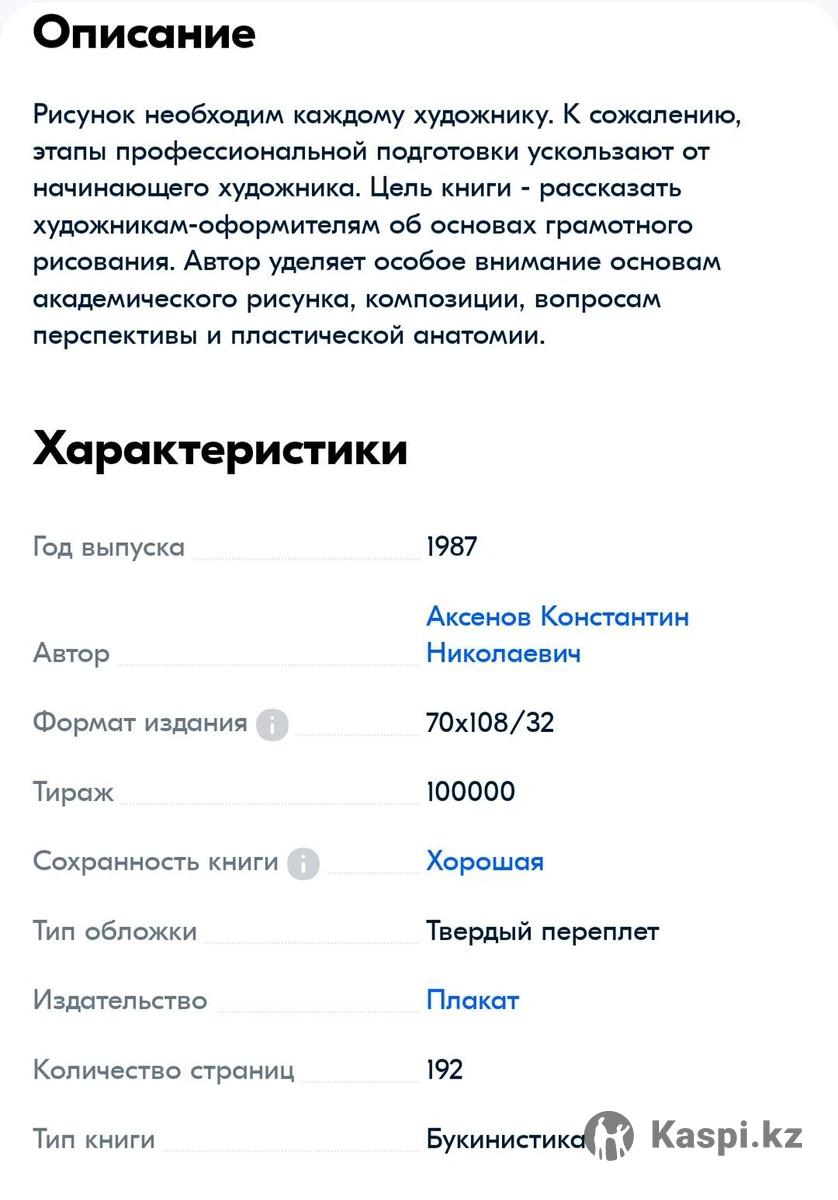Click the Тип обложки label
The image size is (838, 1200).
click(x=115, y=932)
